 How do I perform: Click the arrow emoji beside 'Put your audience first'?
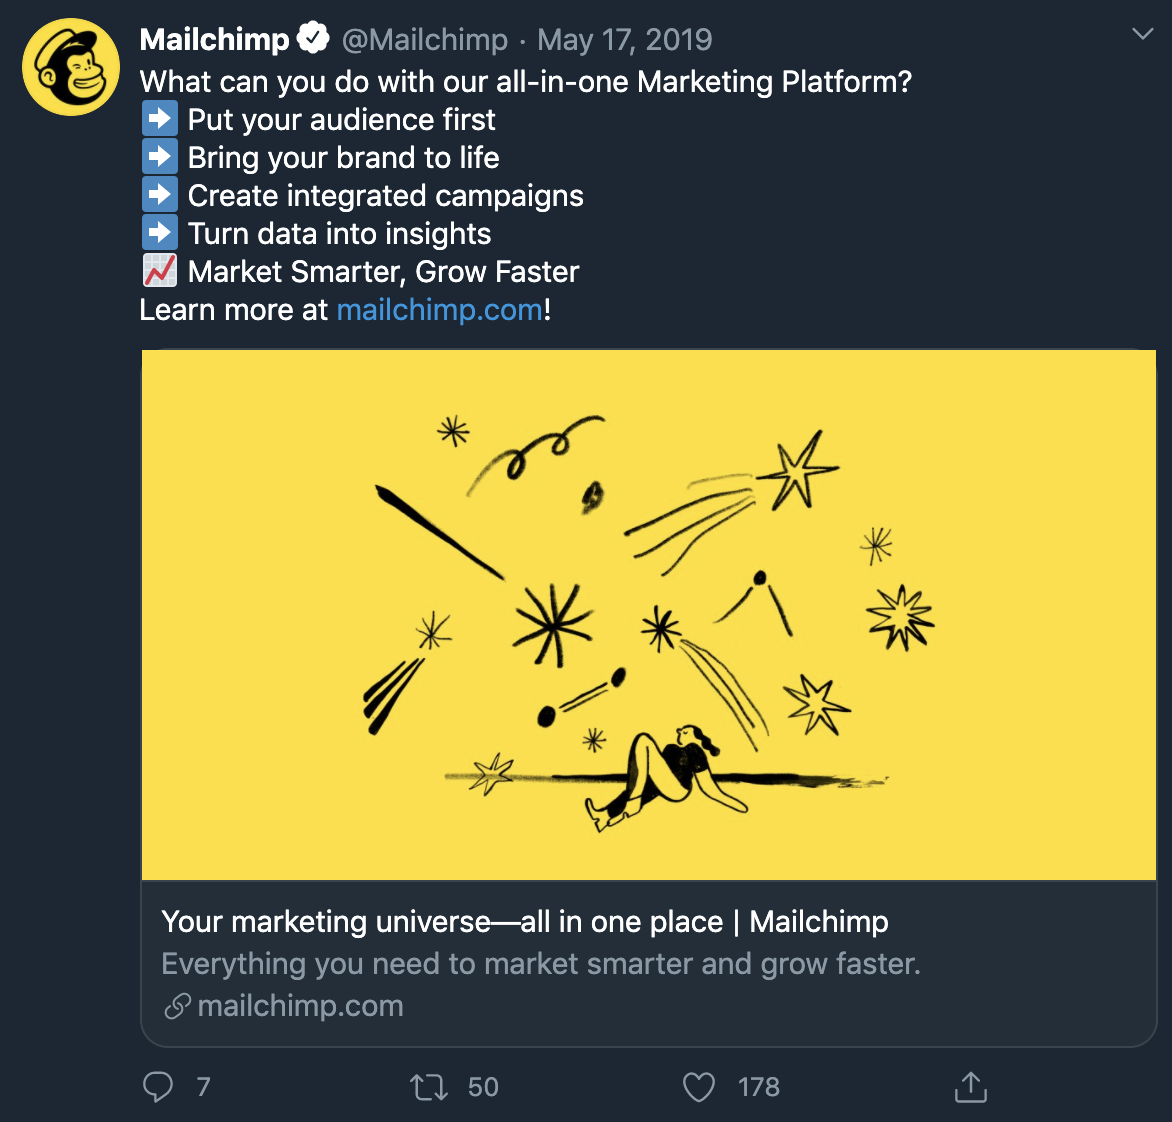pyautogui.click(x=160, y=119)
